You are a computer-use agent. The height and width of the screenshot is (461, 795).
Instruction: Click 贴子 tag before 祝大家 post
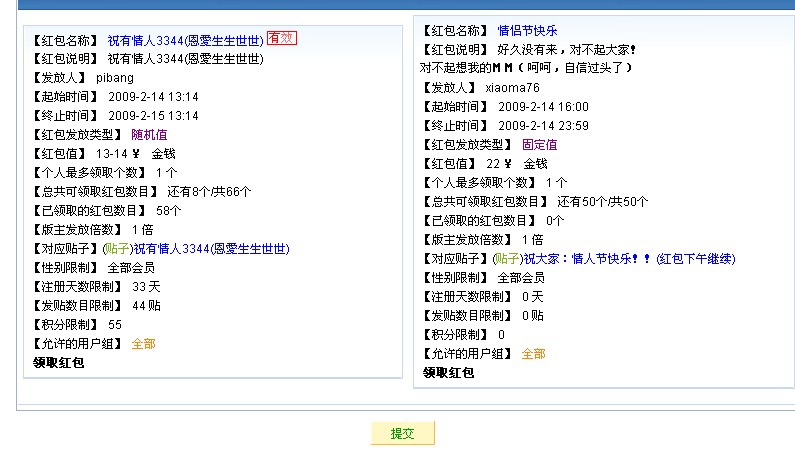tap(507, 258)
